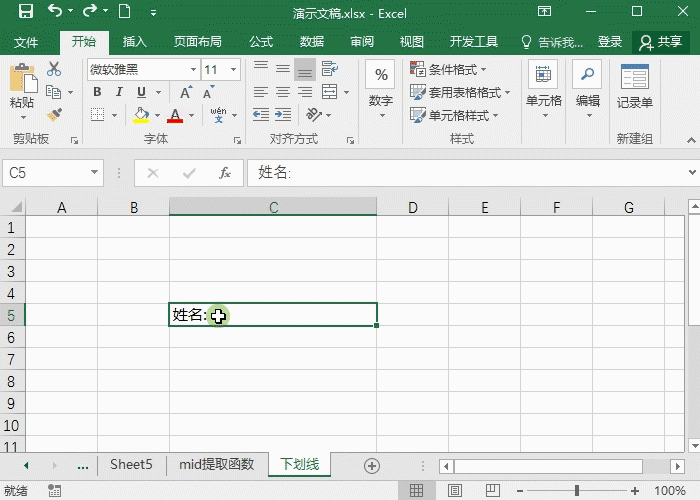
Task: Open the wén phonetic guide tool
Action: (219, 115)
